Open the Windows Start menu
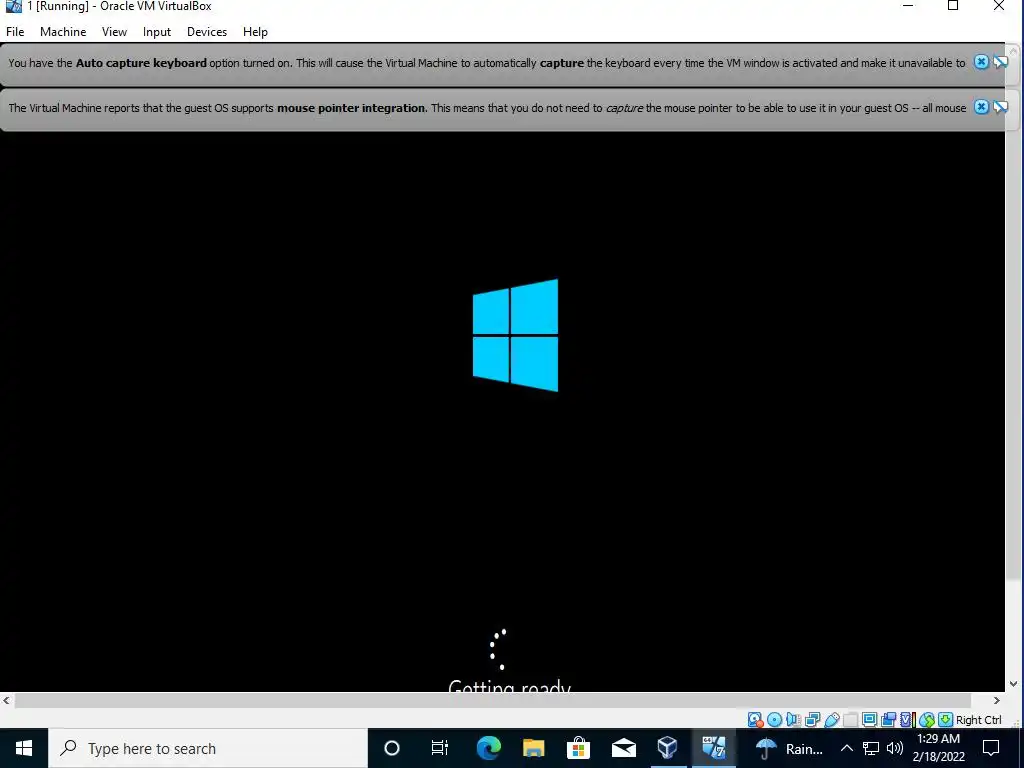The width and height of the screenshot is (1024, 768). click(24, 748)
